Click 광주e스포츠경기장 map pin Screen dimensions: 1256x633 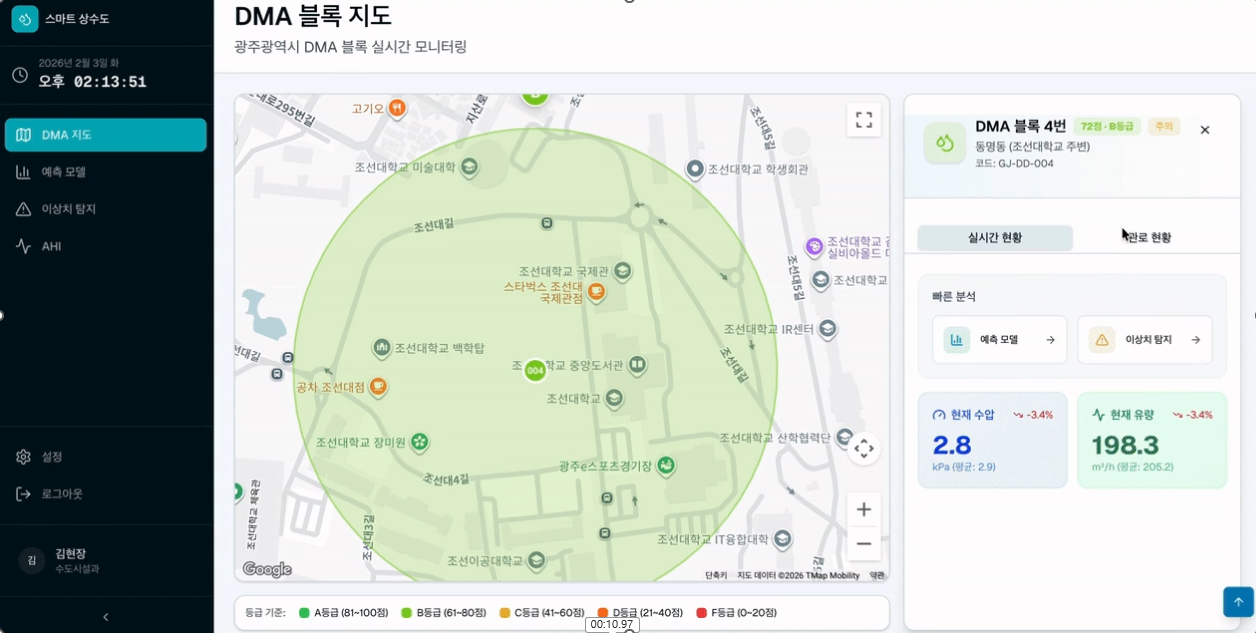pos(665,466)
